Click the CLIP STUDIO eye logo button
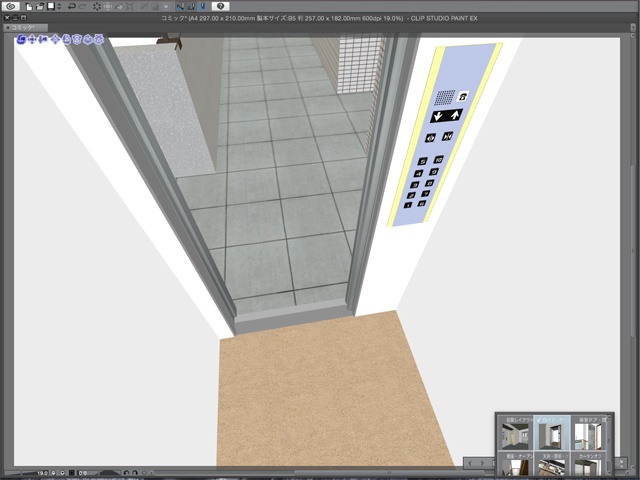Image resolution: width=640 pixels, height=480 pixels. [x=11, y=6]
